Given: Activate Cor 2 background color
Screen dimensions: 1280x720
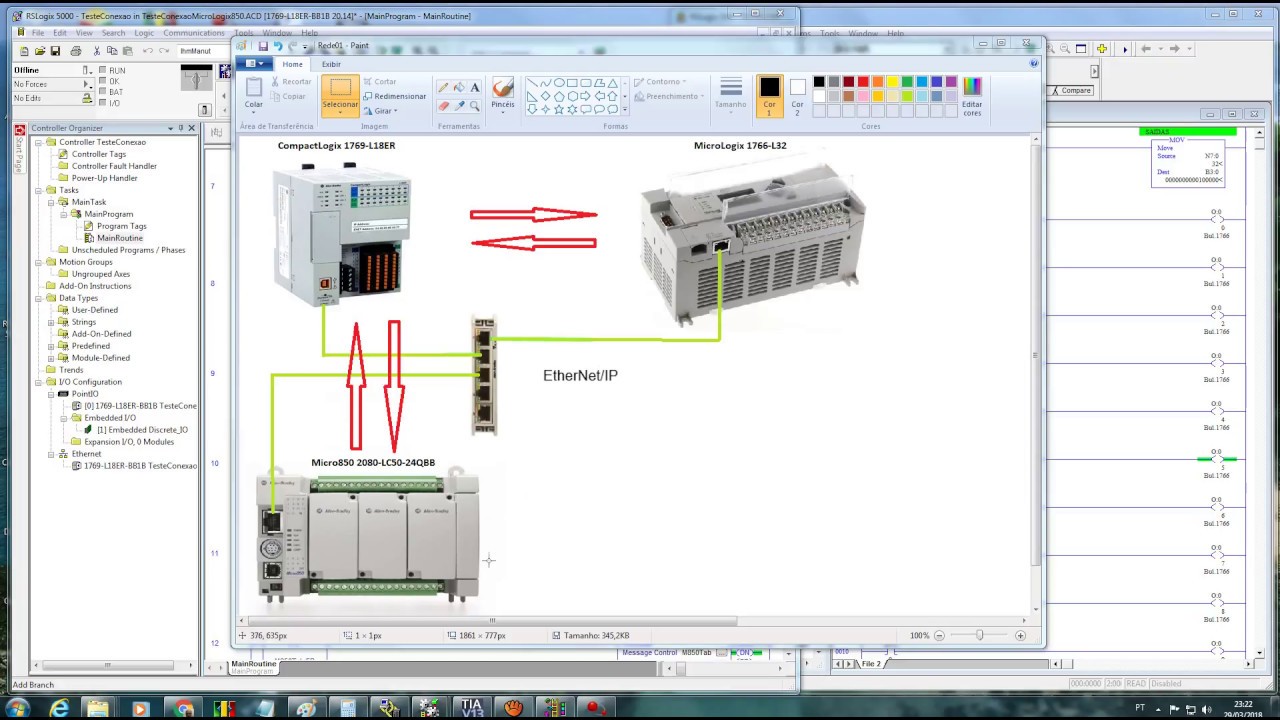Looking at the screenshot, I should 797,96.
